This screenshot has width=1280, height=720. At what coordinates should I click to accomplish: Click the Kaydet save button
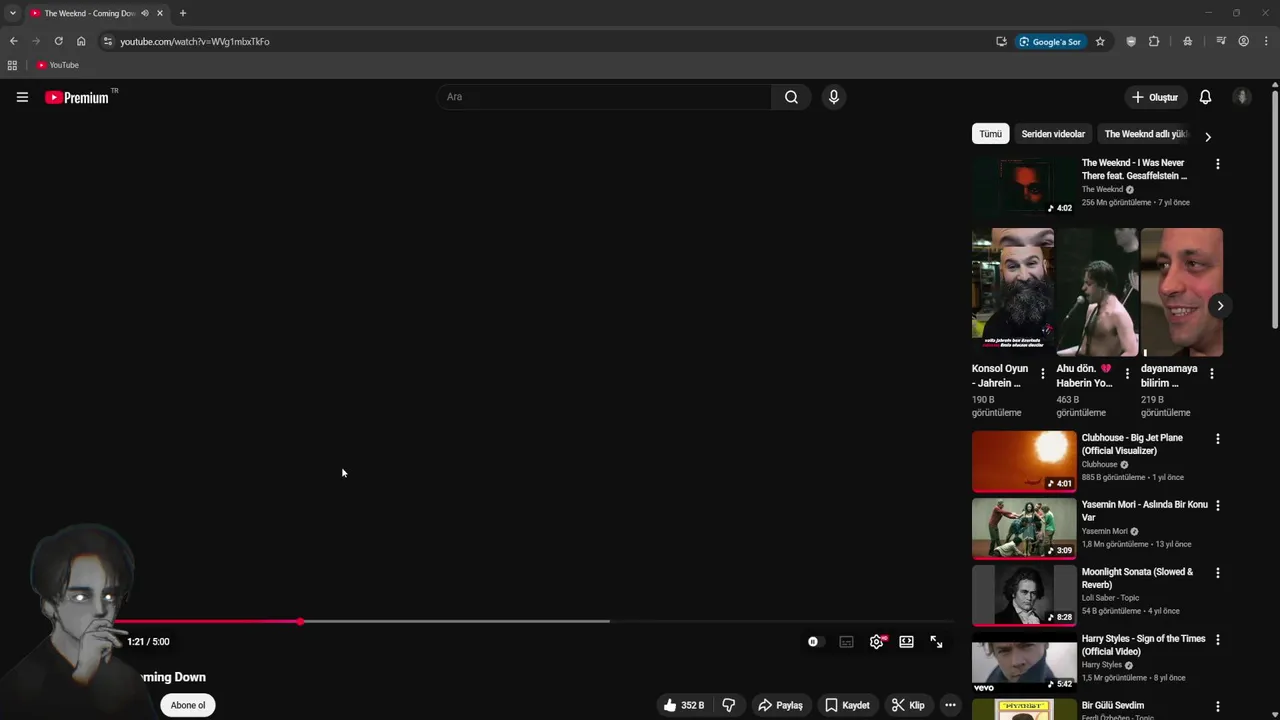[x=847, y=705]
